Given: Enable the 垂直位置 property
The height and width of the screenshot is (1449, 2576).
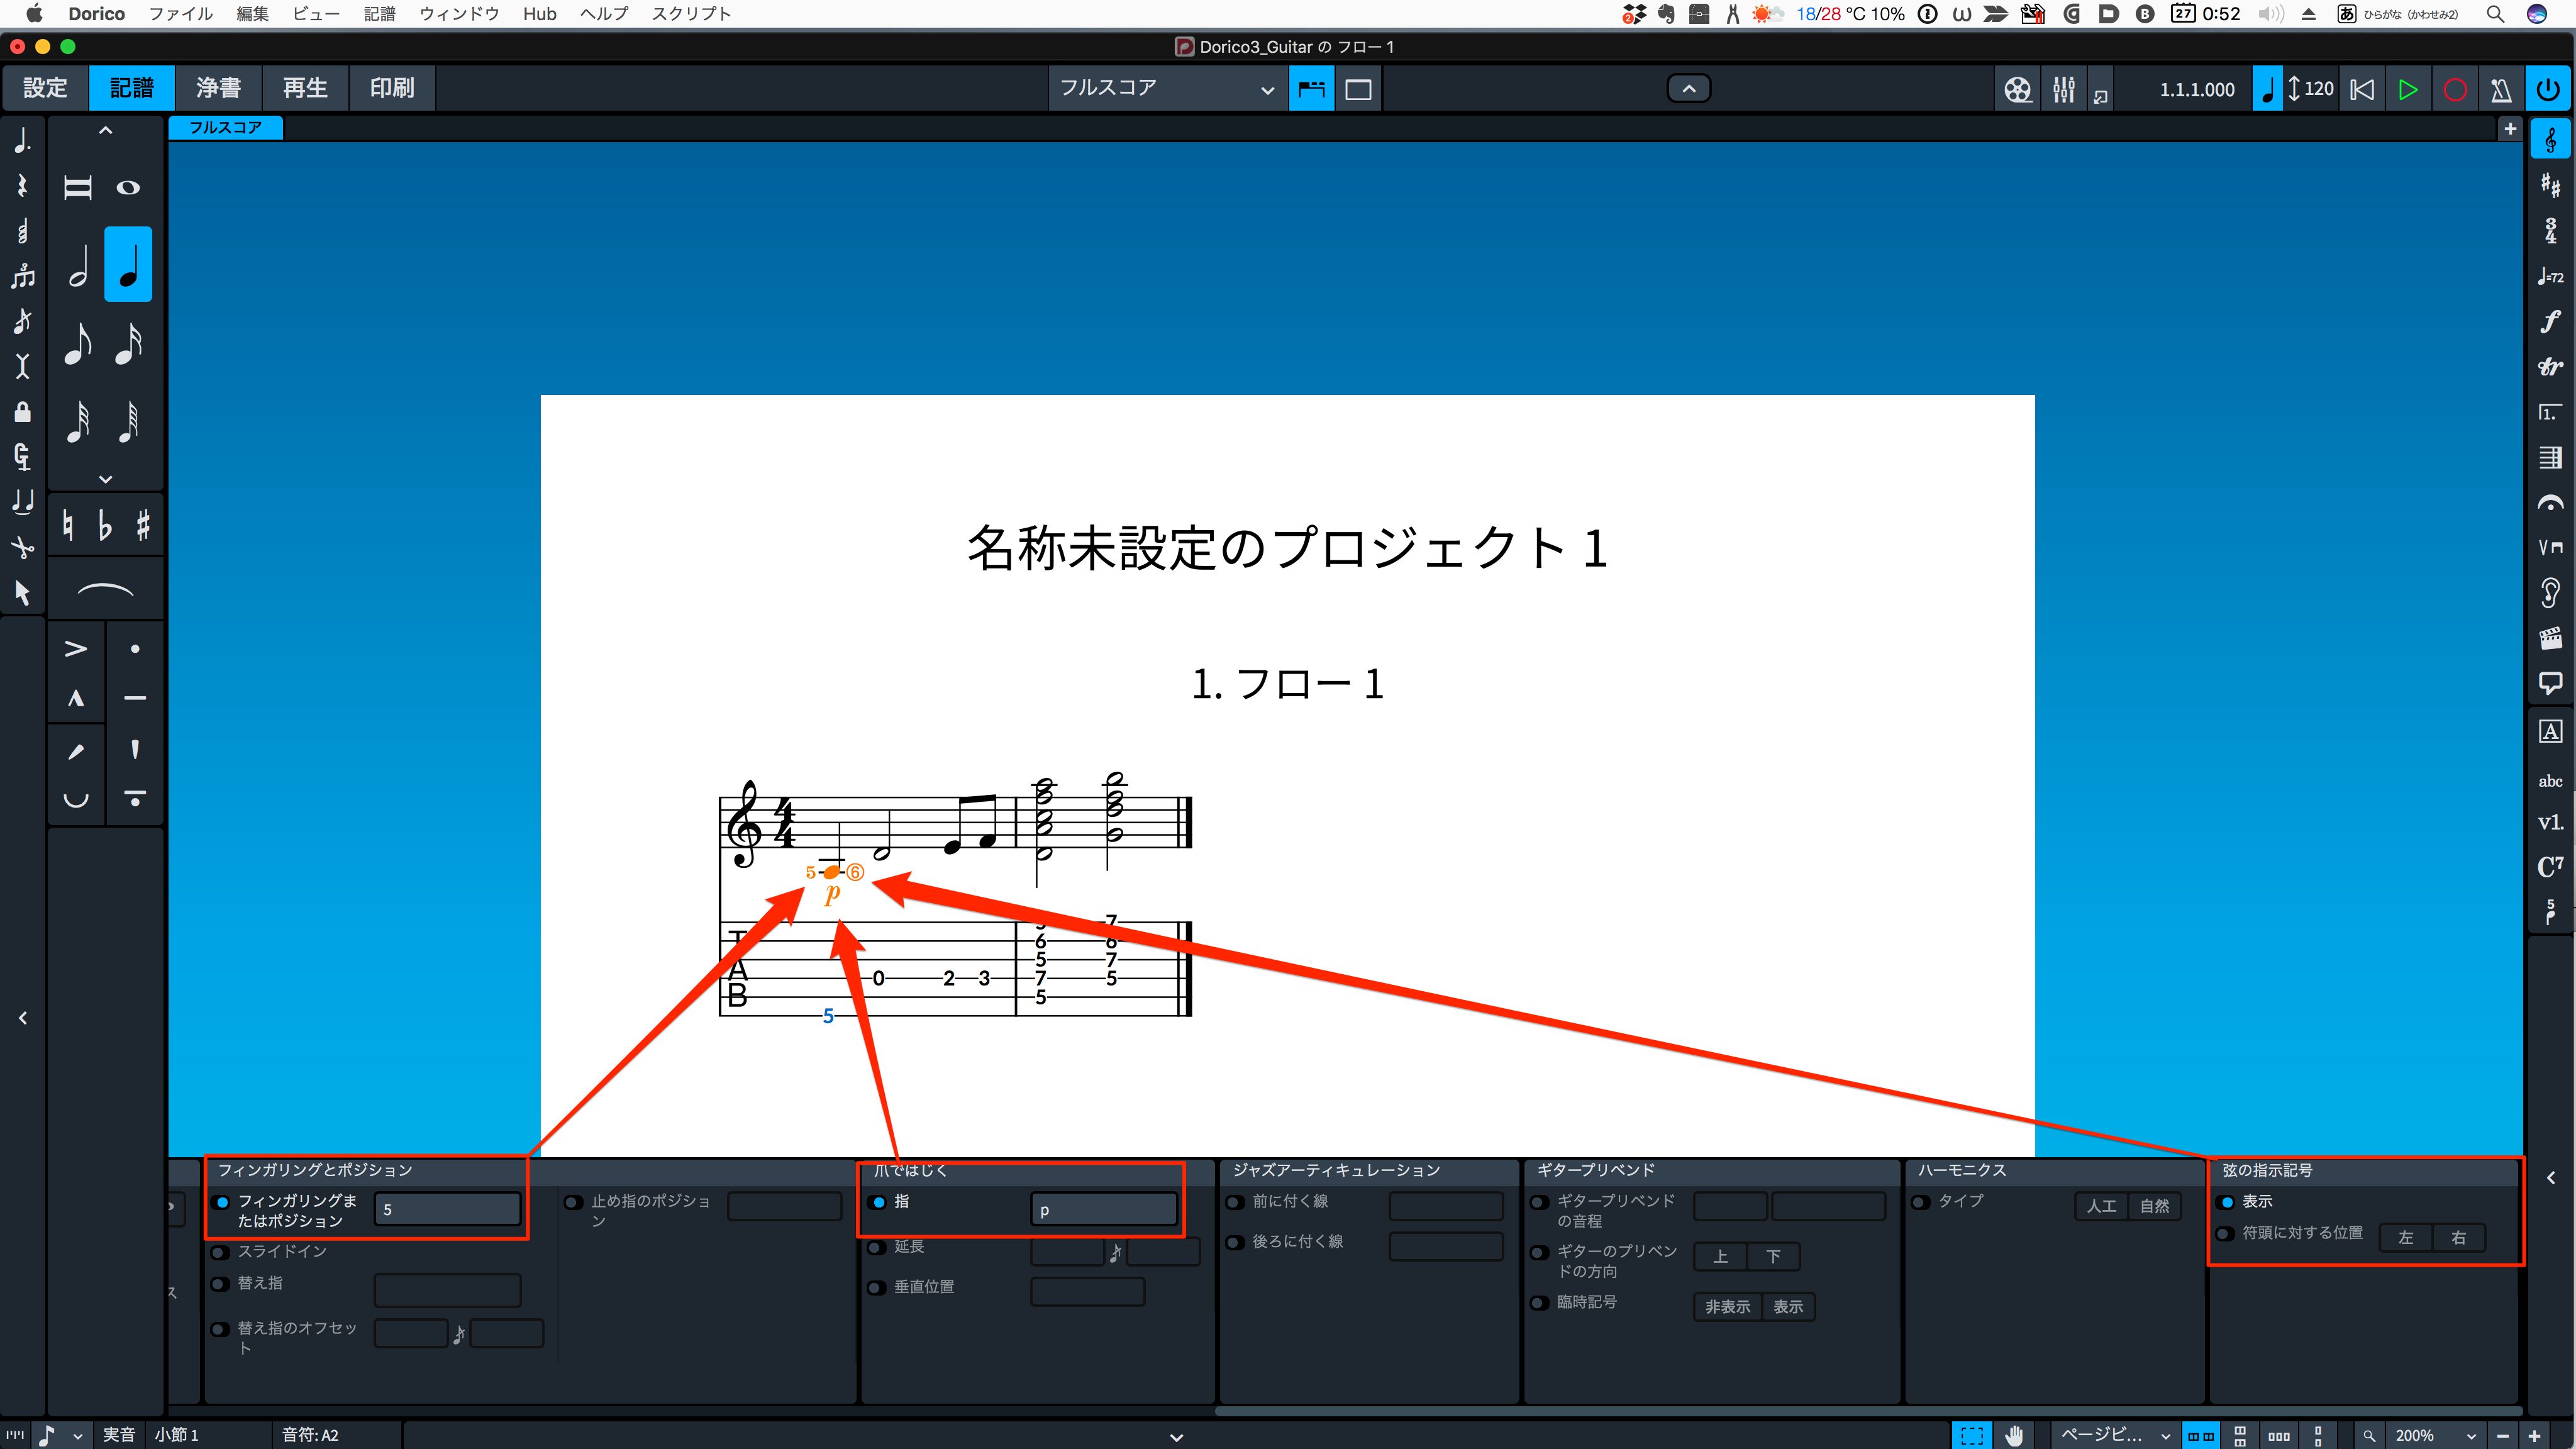Looking at the screenshot, I should 877,1288.
